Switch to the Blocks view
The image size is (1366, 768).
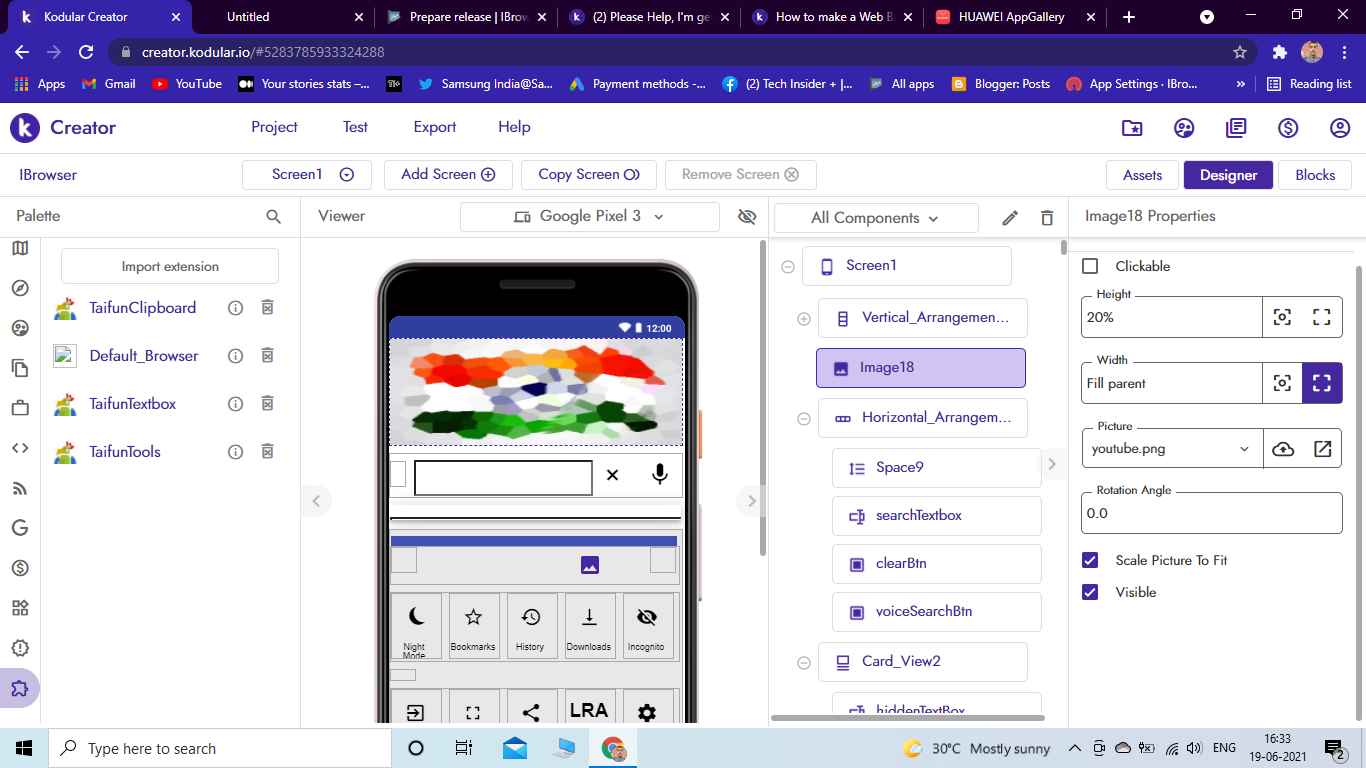pyautogui.click(x=1314, y=175)
